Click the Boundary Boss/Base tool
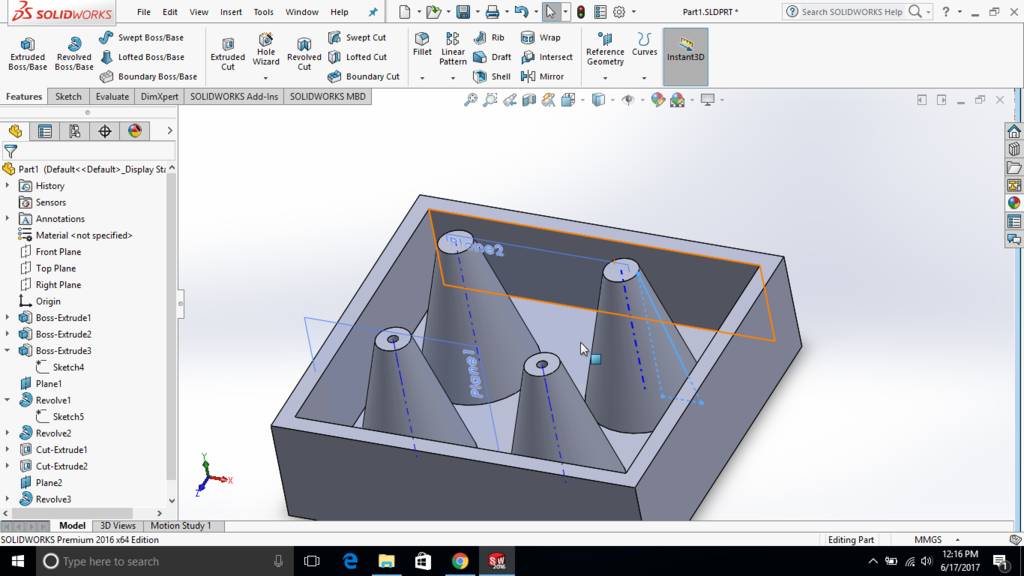The image size is (1024, 576). pyautogui.click(x=148, y=76)
